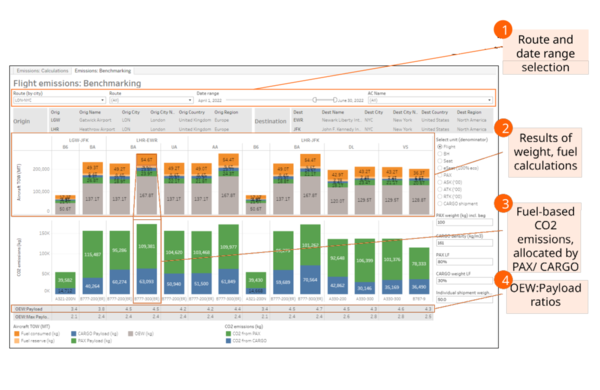Click the 115,487 CO2 from PAX bar
This screenshot has height=390, width=600.
[x=93, y=254]
